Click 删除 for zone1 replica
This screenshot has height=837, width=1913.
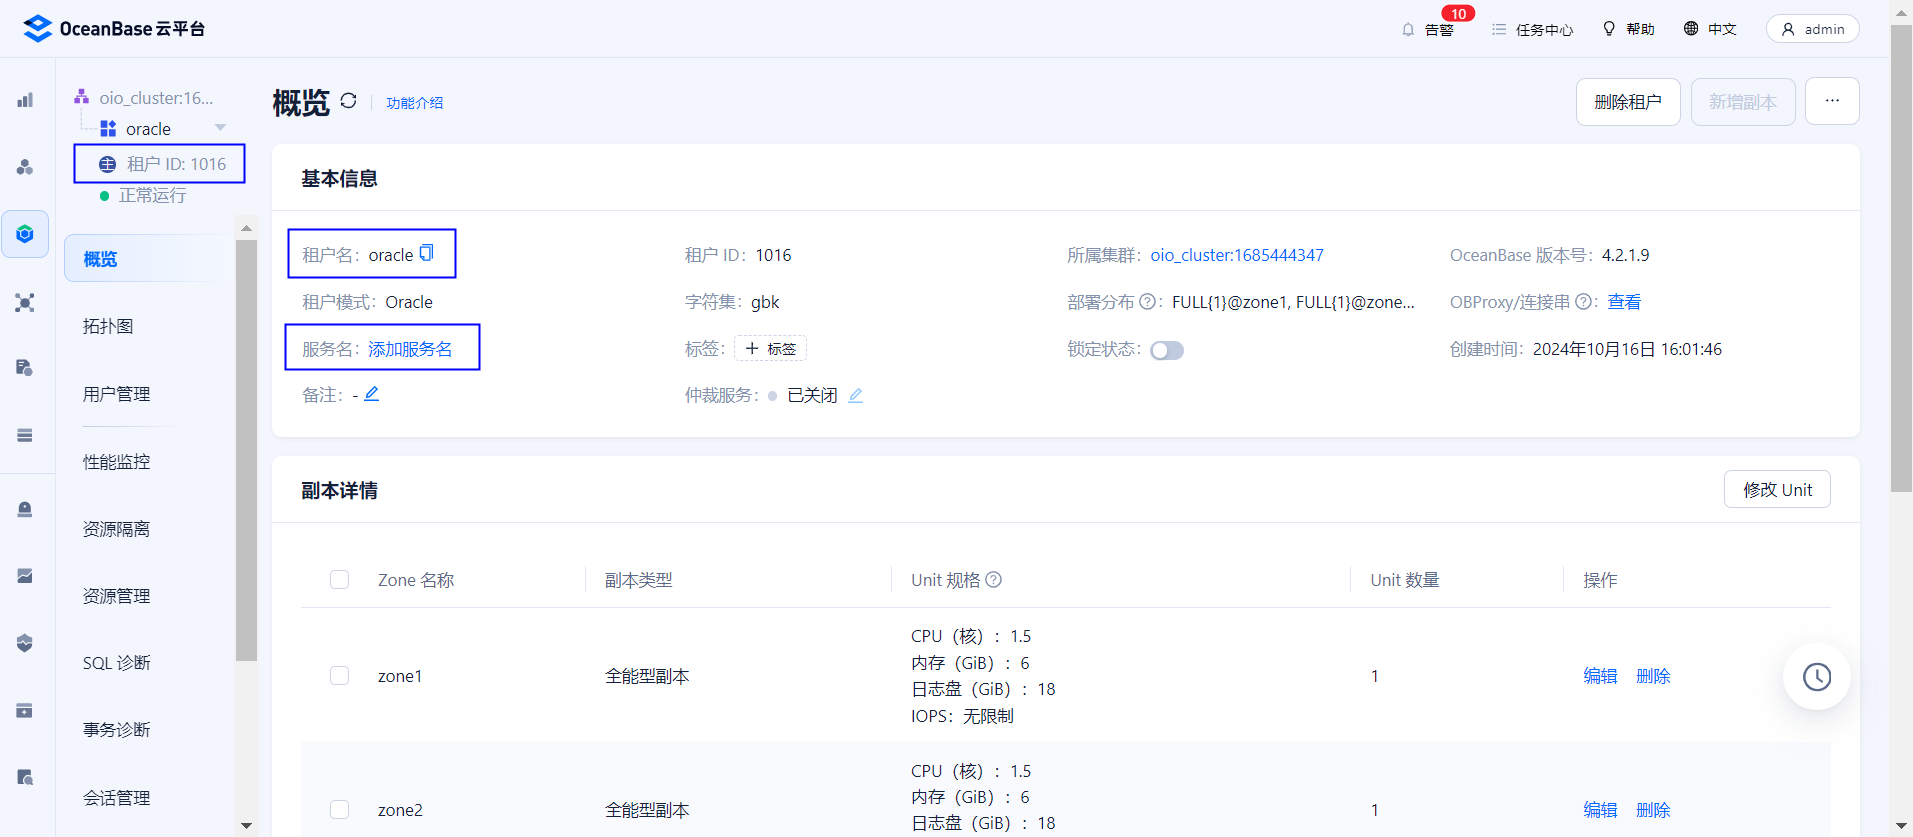(1653, 676)
